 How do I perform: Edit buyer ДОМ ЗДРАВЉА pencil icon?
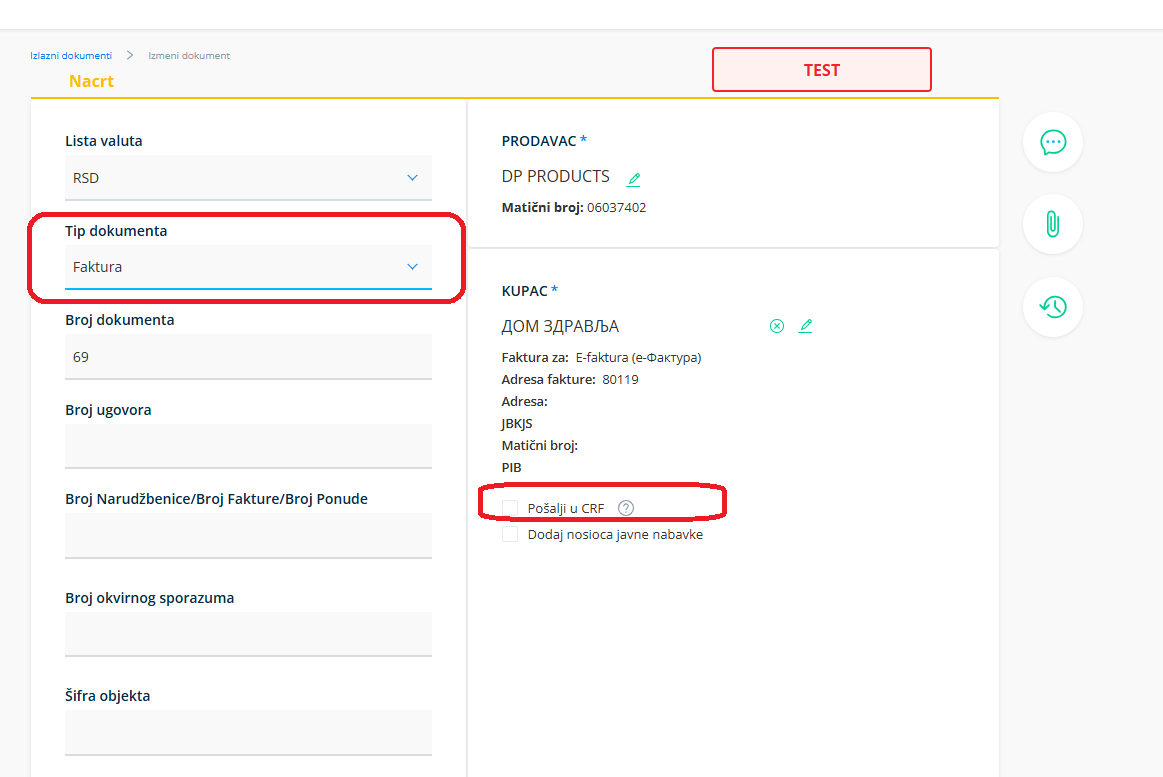click(805, 326)
